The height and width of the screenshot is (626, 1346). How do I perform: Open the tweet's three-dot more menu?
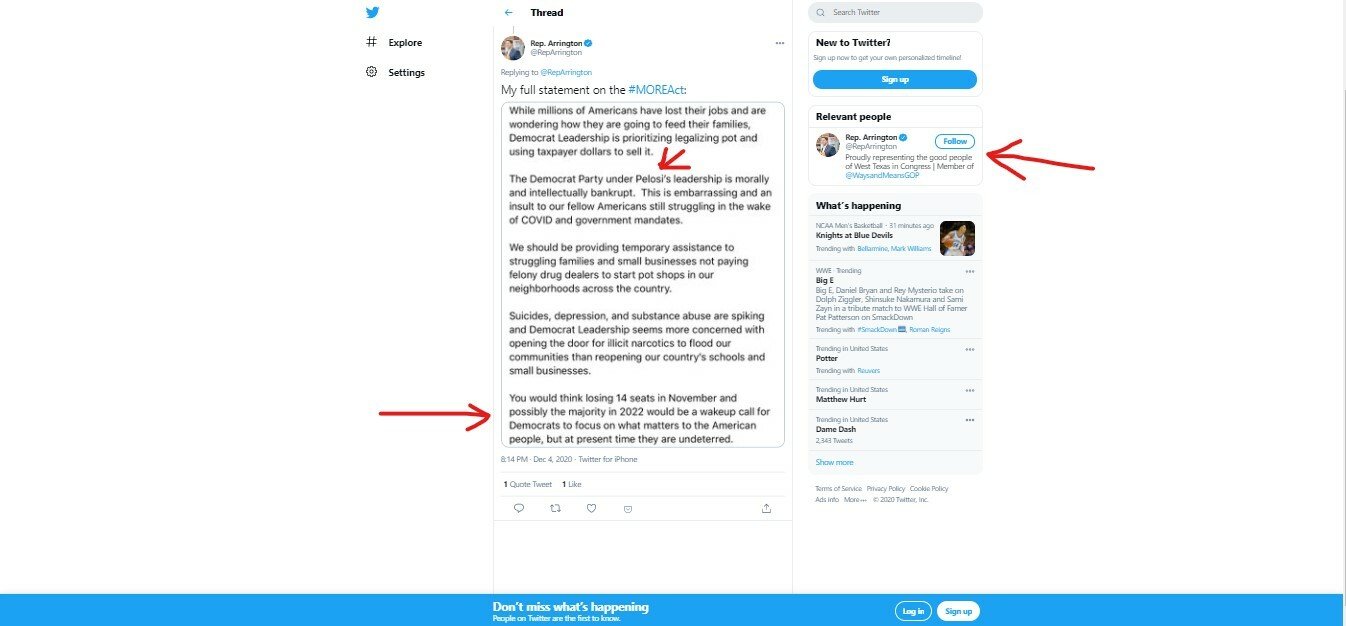pyautogui.click(x=779, y=43)
